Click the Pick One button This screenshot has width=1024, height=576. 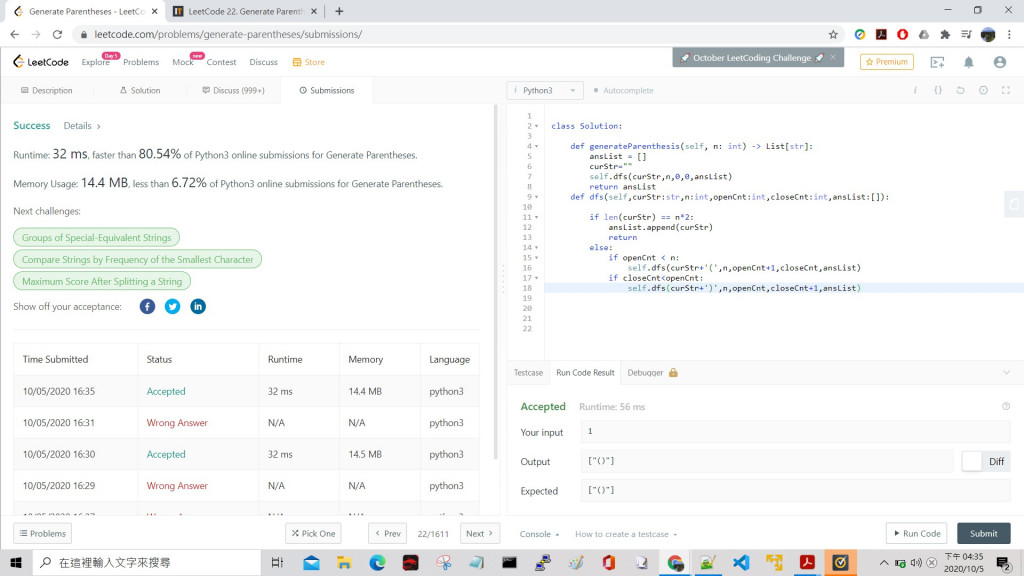pyautogui.click(x=313, y=534)
